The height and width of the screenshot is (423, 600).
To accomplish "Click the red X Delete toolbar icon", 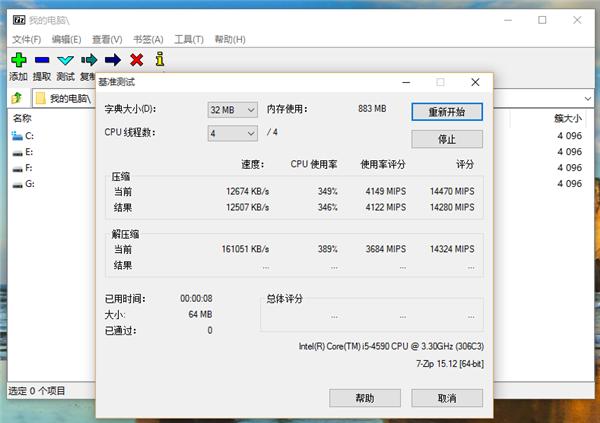I will (136, 60).
